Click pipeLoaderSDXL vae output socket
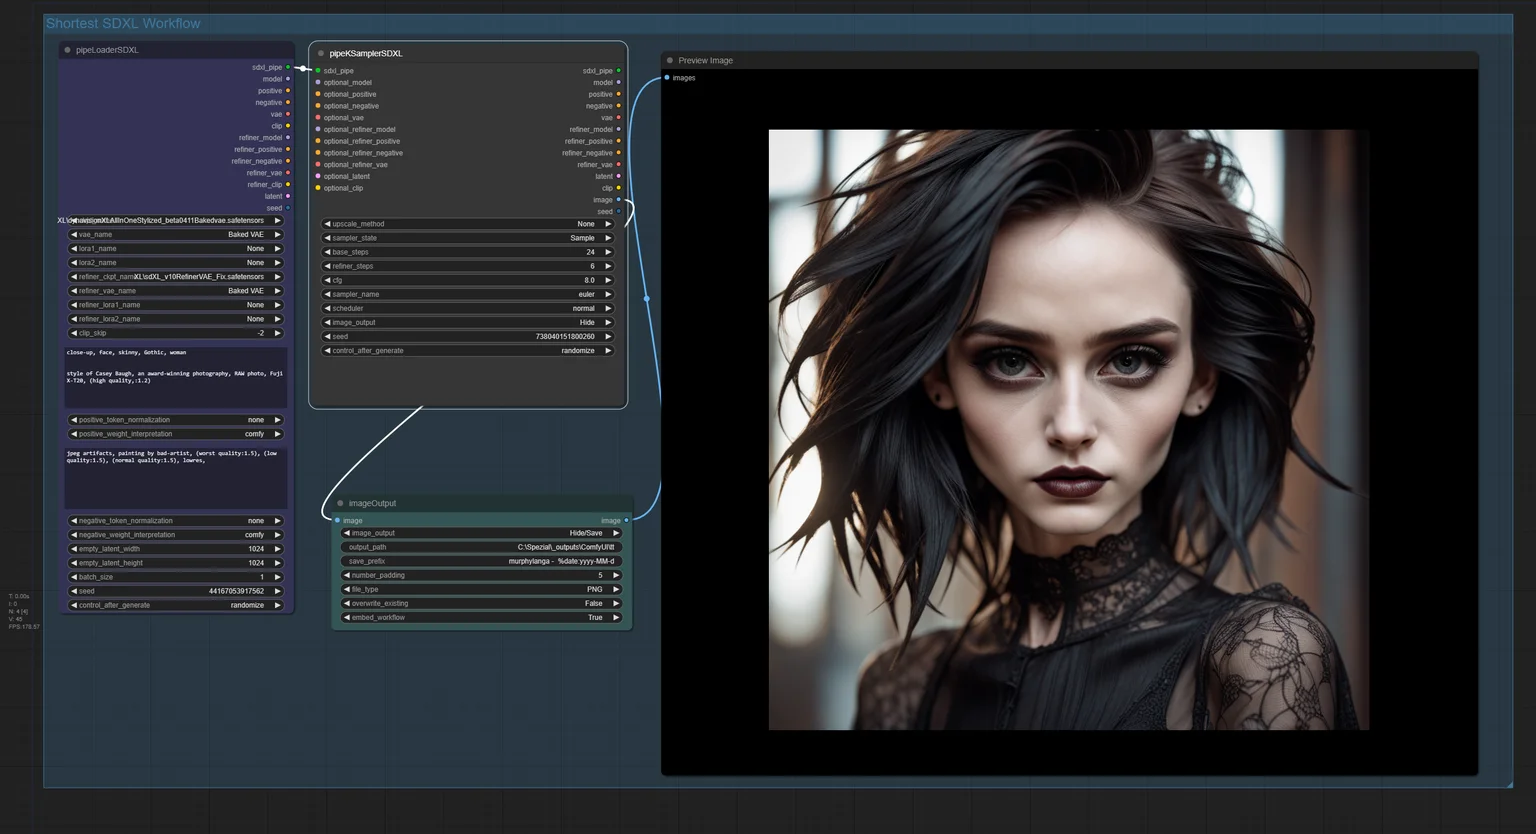 tap(288, 114)
